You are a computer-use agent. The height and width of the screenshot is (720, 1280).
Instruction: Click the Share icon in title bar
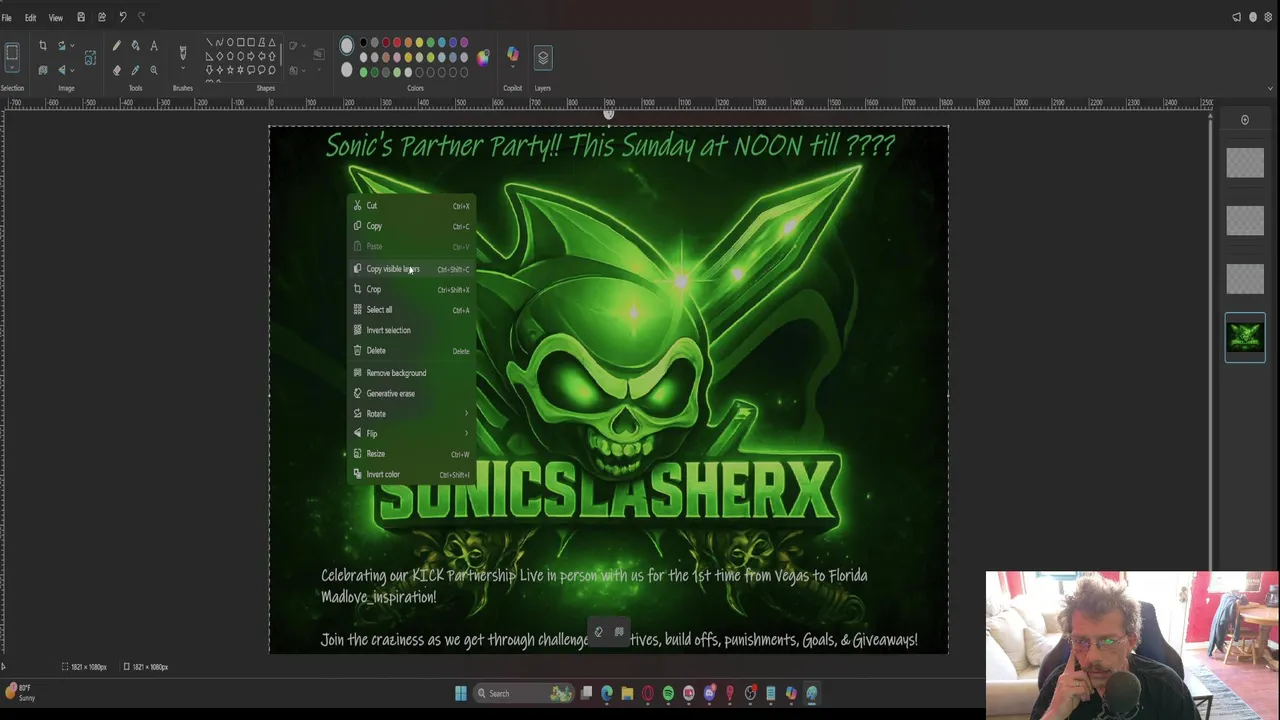[102, 17]
